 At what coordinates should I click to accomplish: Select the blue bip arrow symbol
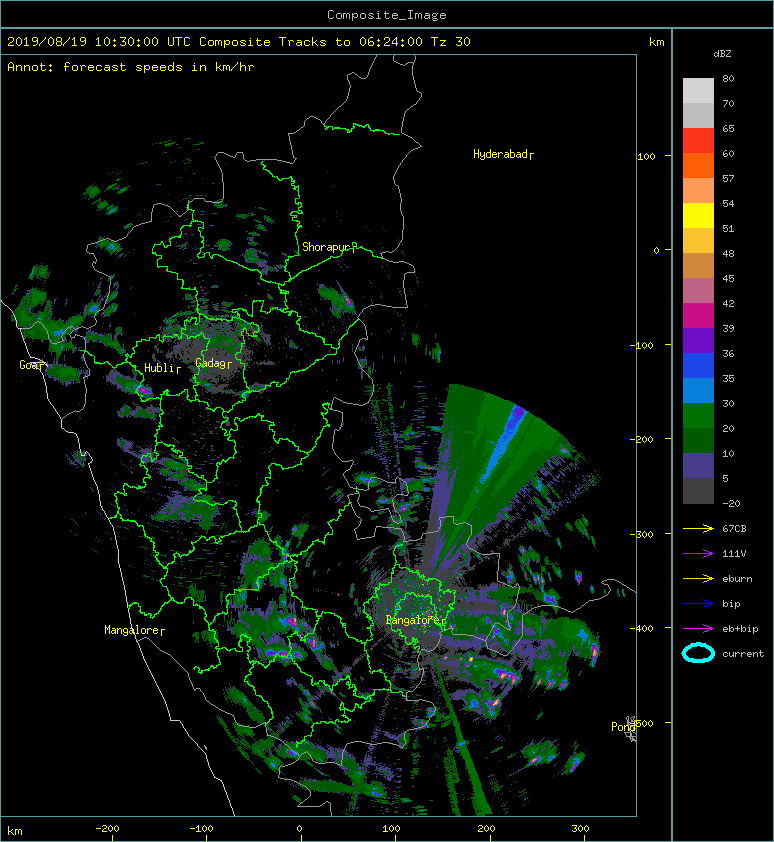(x=698, y=604)
